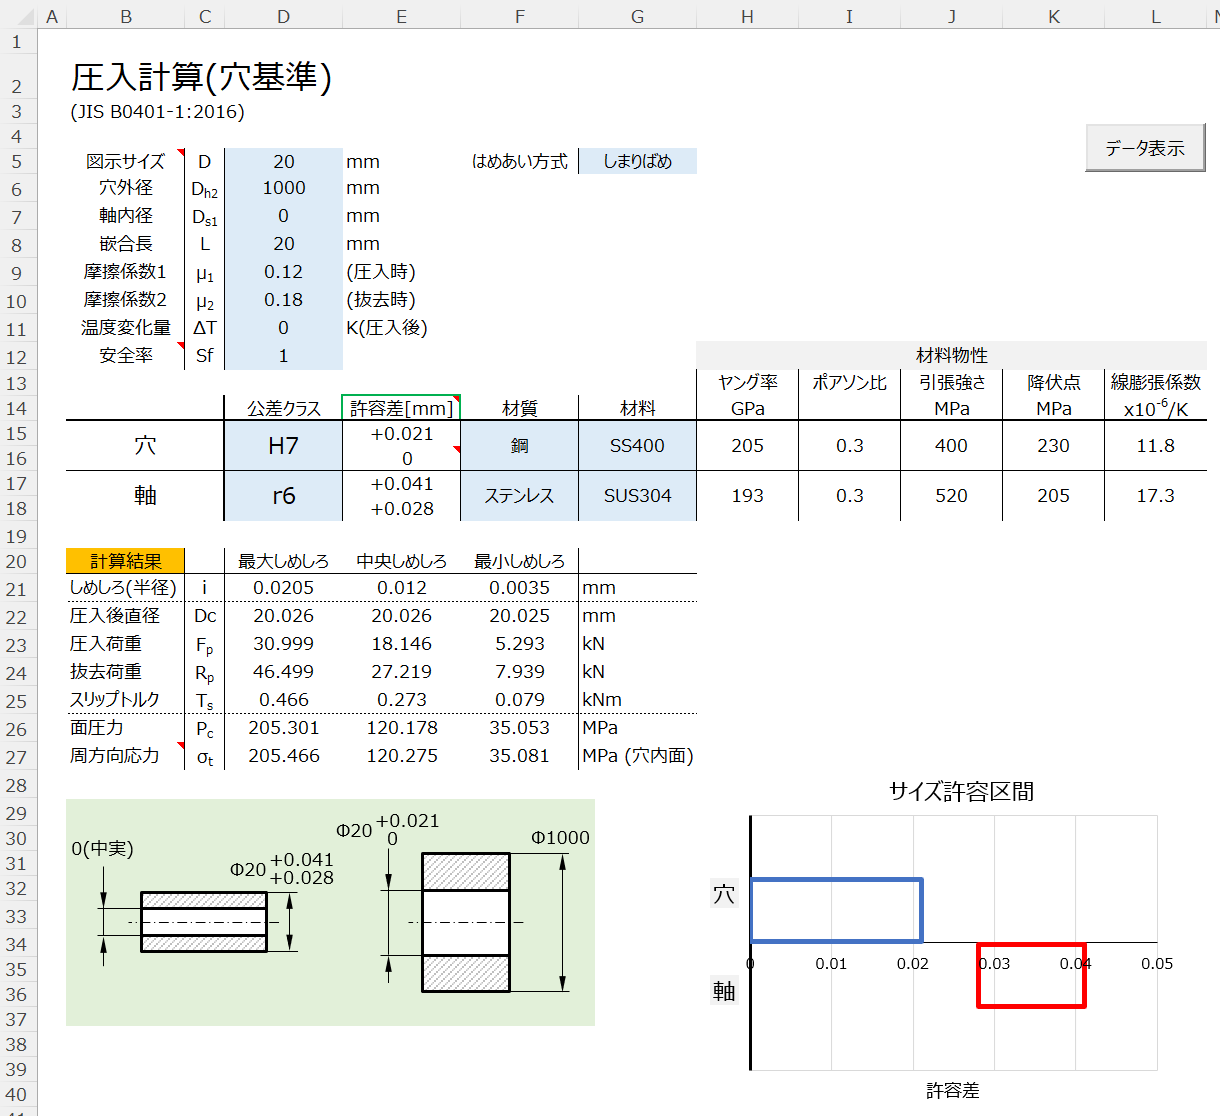Select the ΔT temperature change cell
Screen dimensions: 1220x1116
284,328
